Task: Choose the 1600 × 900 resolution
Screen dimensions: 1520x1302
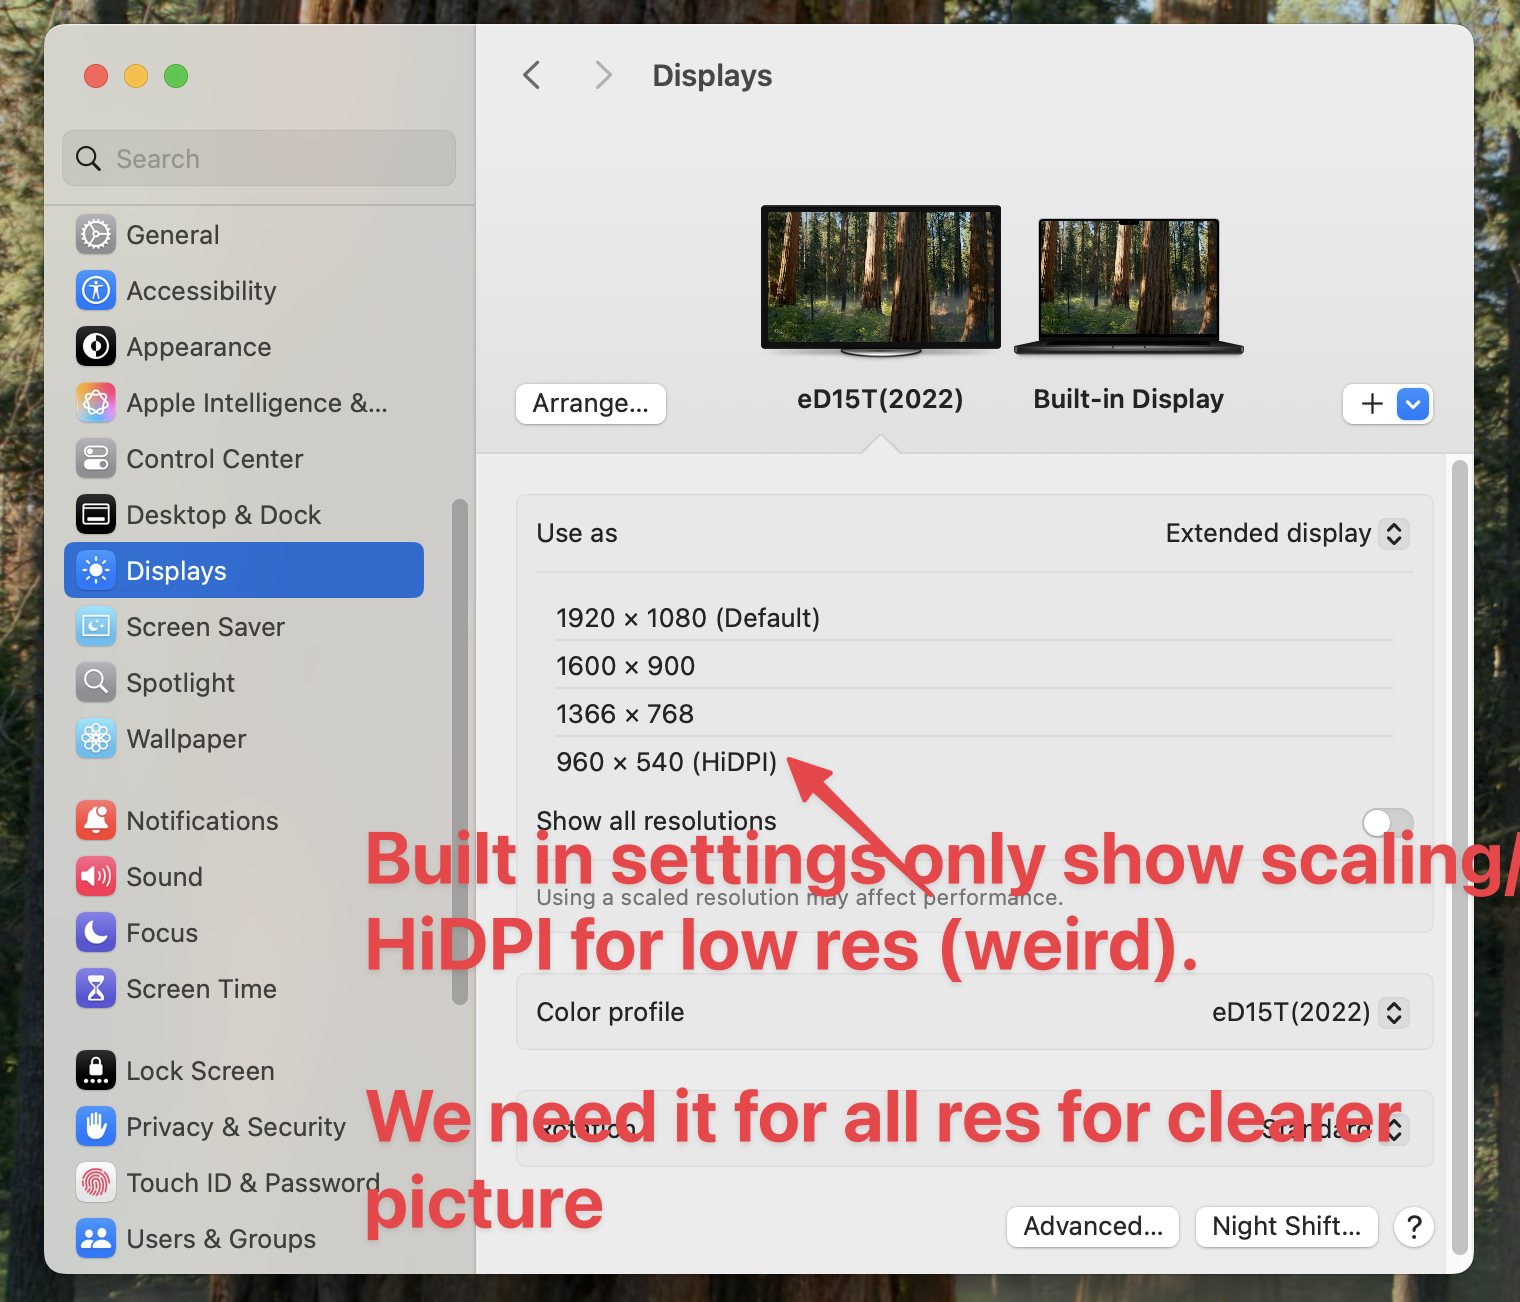Action: [625, 666]
